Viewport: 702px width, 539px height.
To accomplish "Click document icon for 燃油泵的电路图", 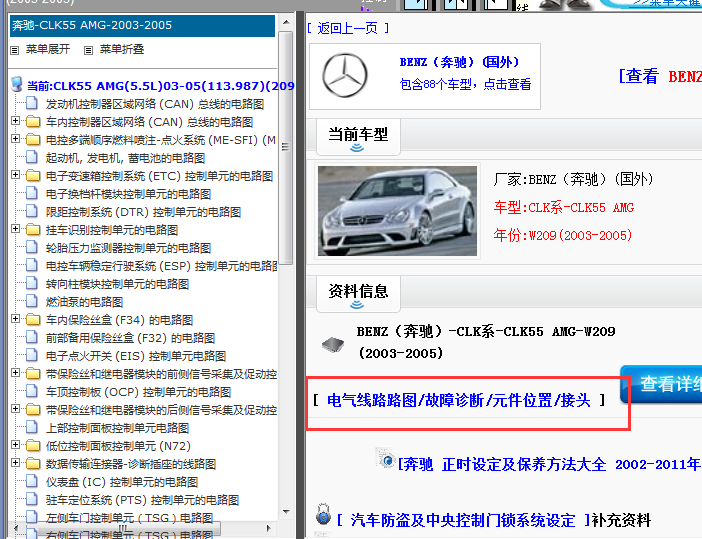I will click(32, 302).
